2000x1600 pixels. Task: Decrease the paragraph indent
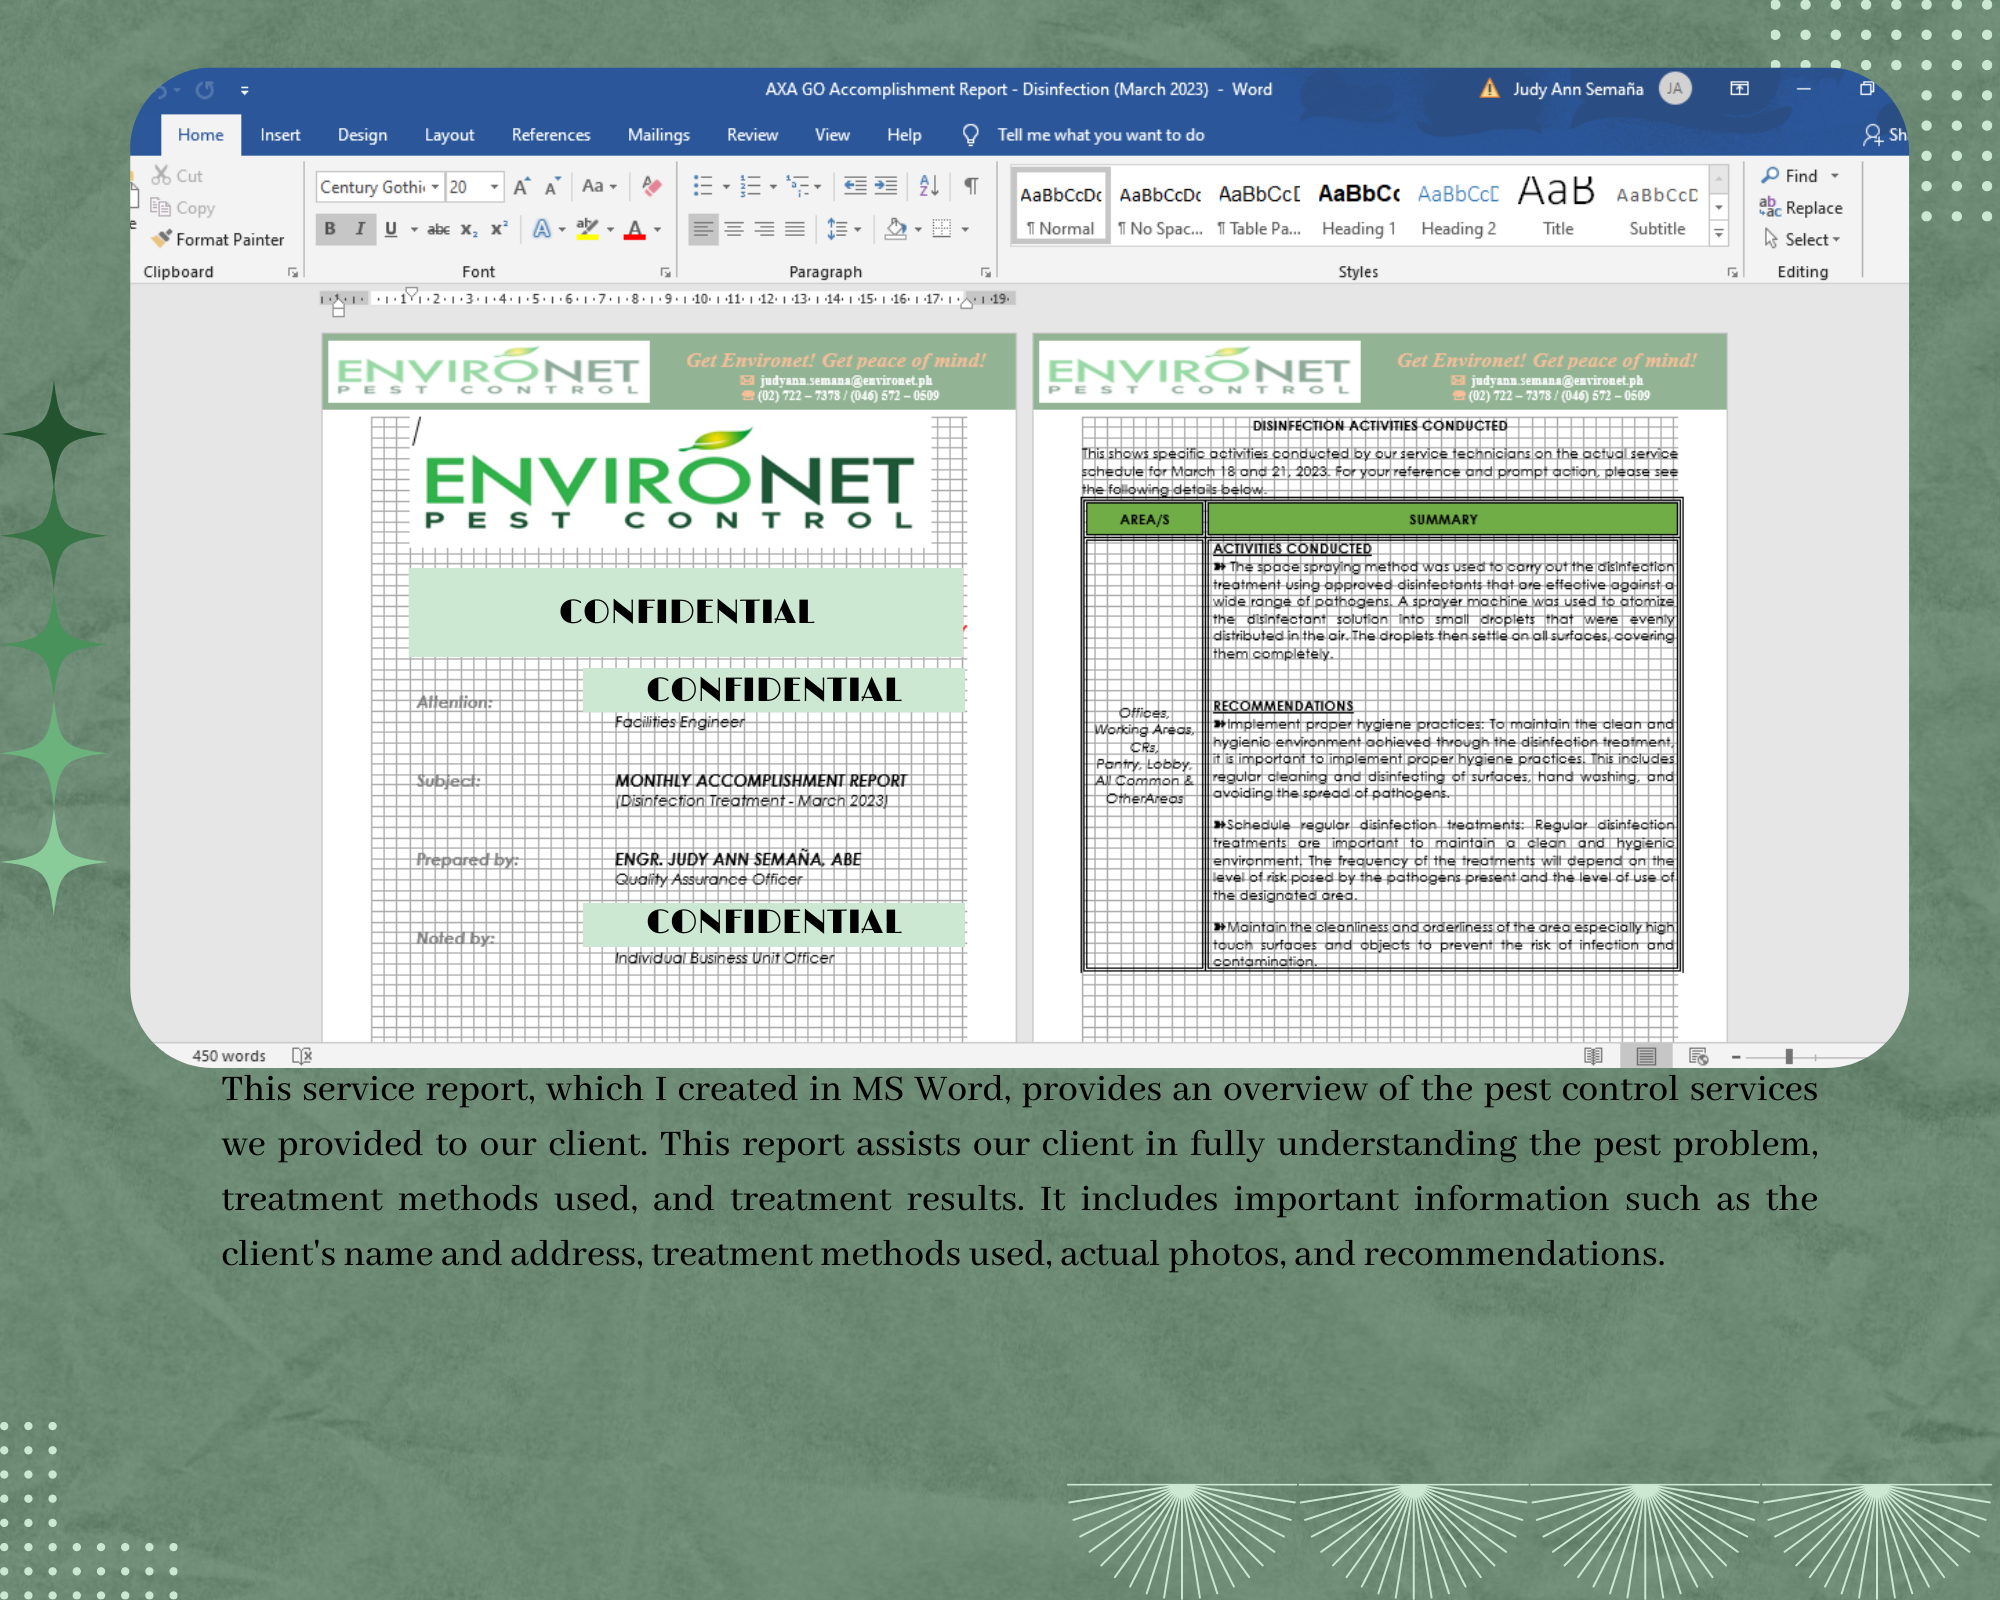click(855, 186)
